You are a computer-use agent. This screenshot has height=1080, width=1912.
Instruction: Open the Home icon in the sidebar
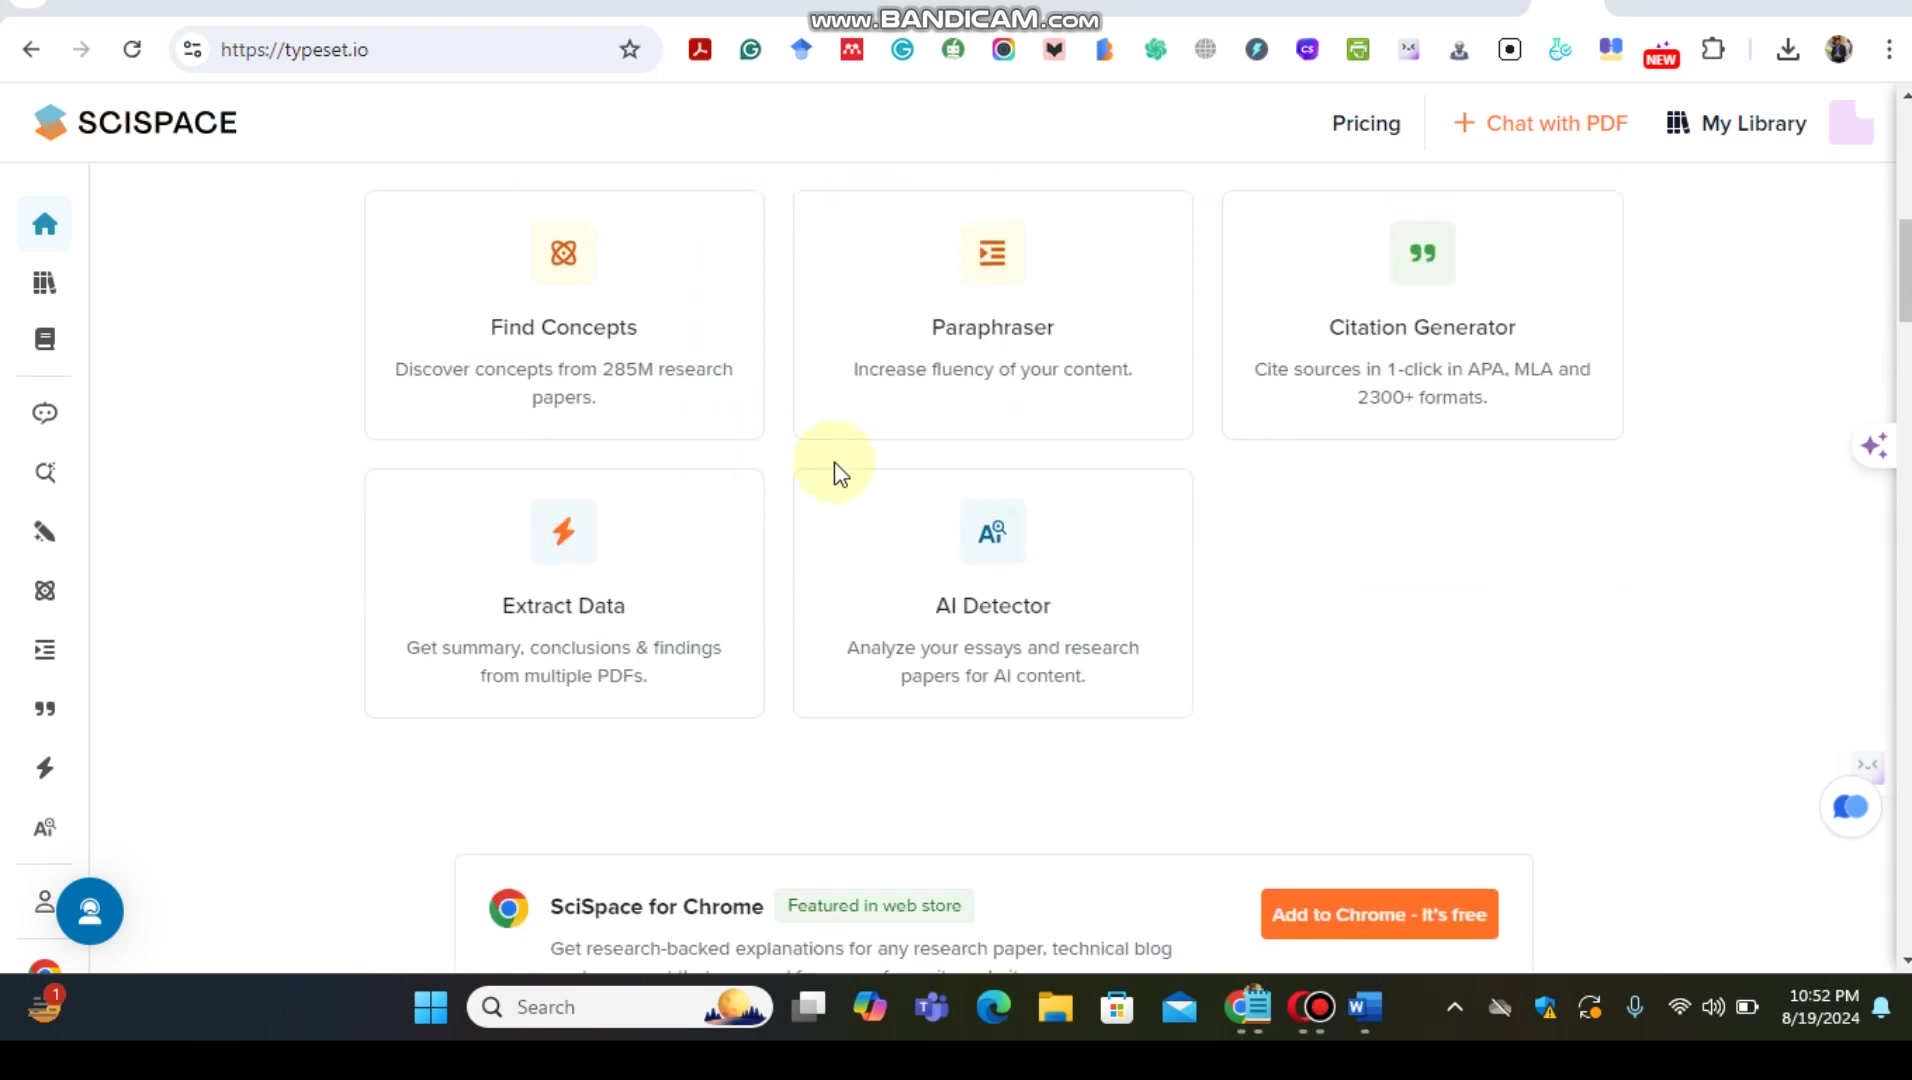tap(44, 224)
